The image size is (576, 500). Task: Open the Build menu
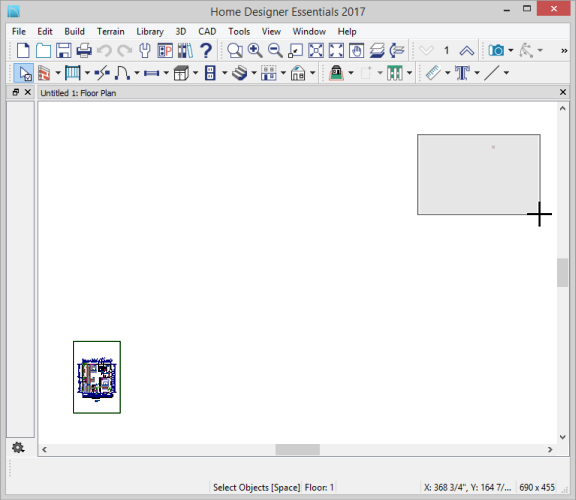(75, 32)
